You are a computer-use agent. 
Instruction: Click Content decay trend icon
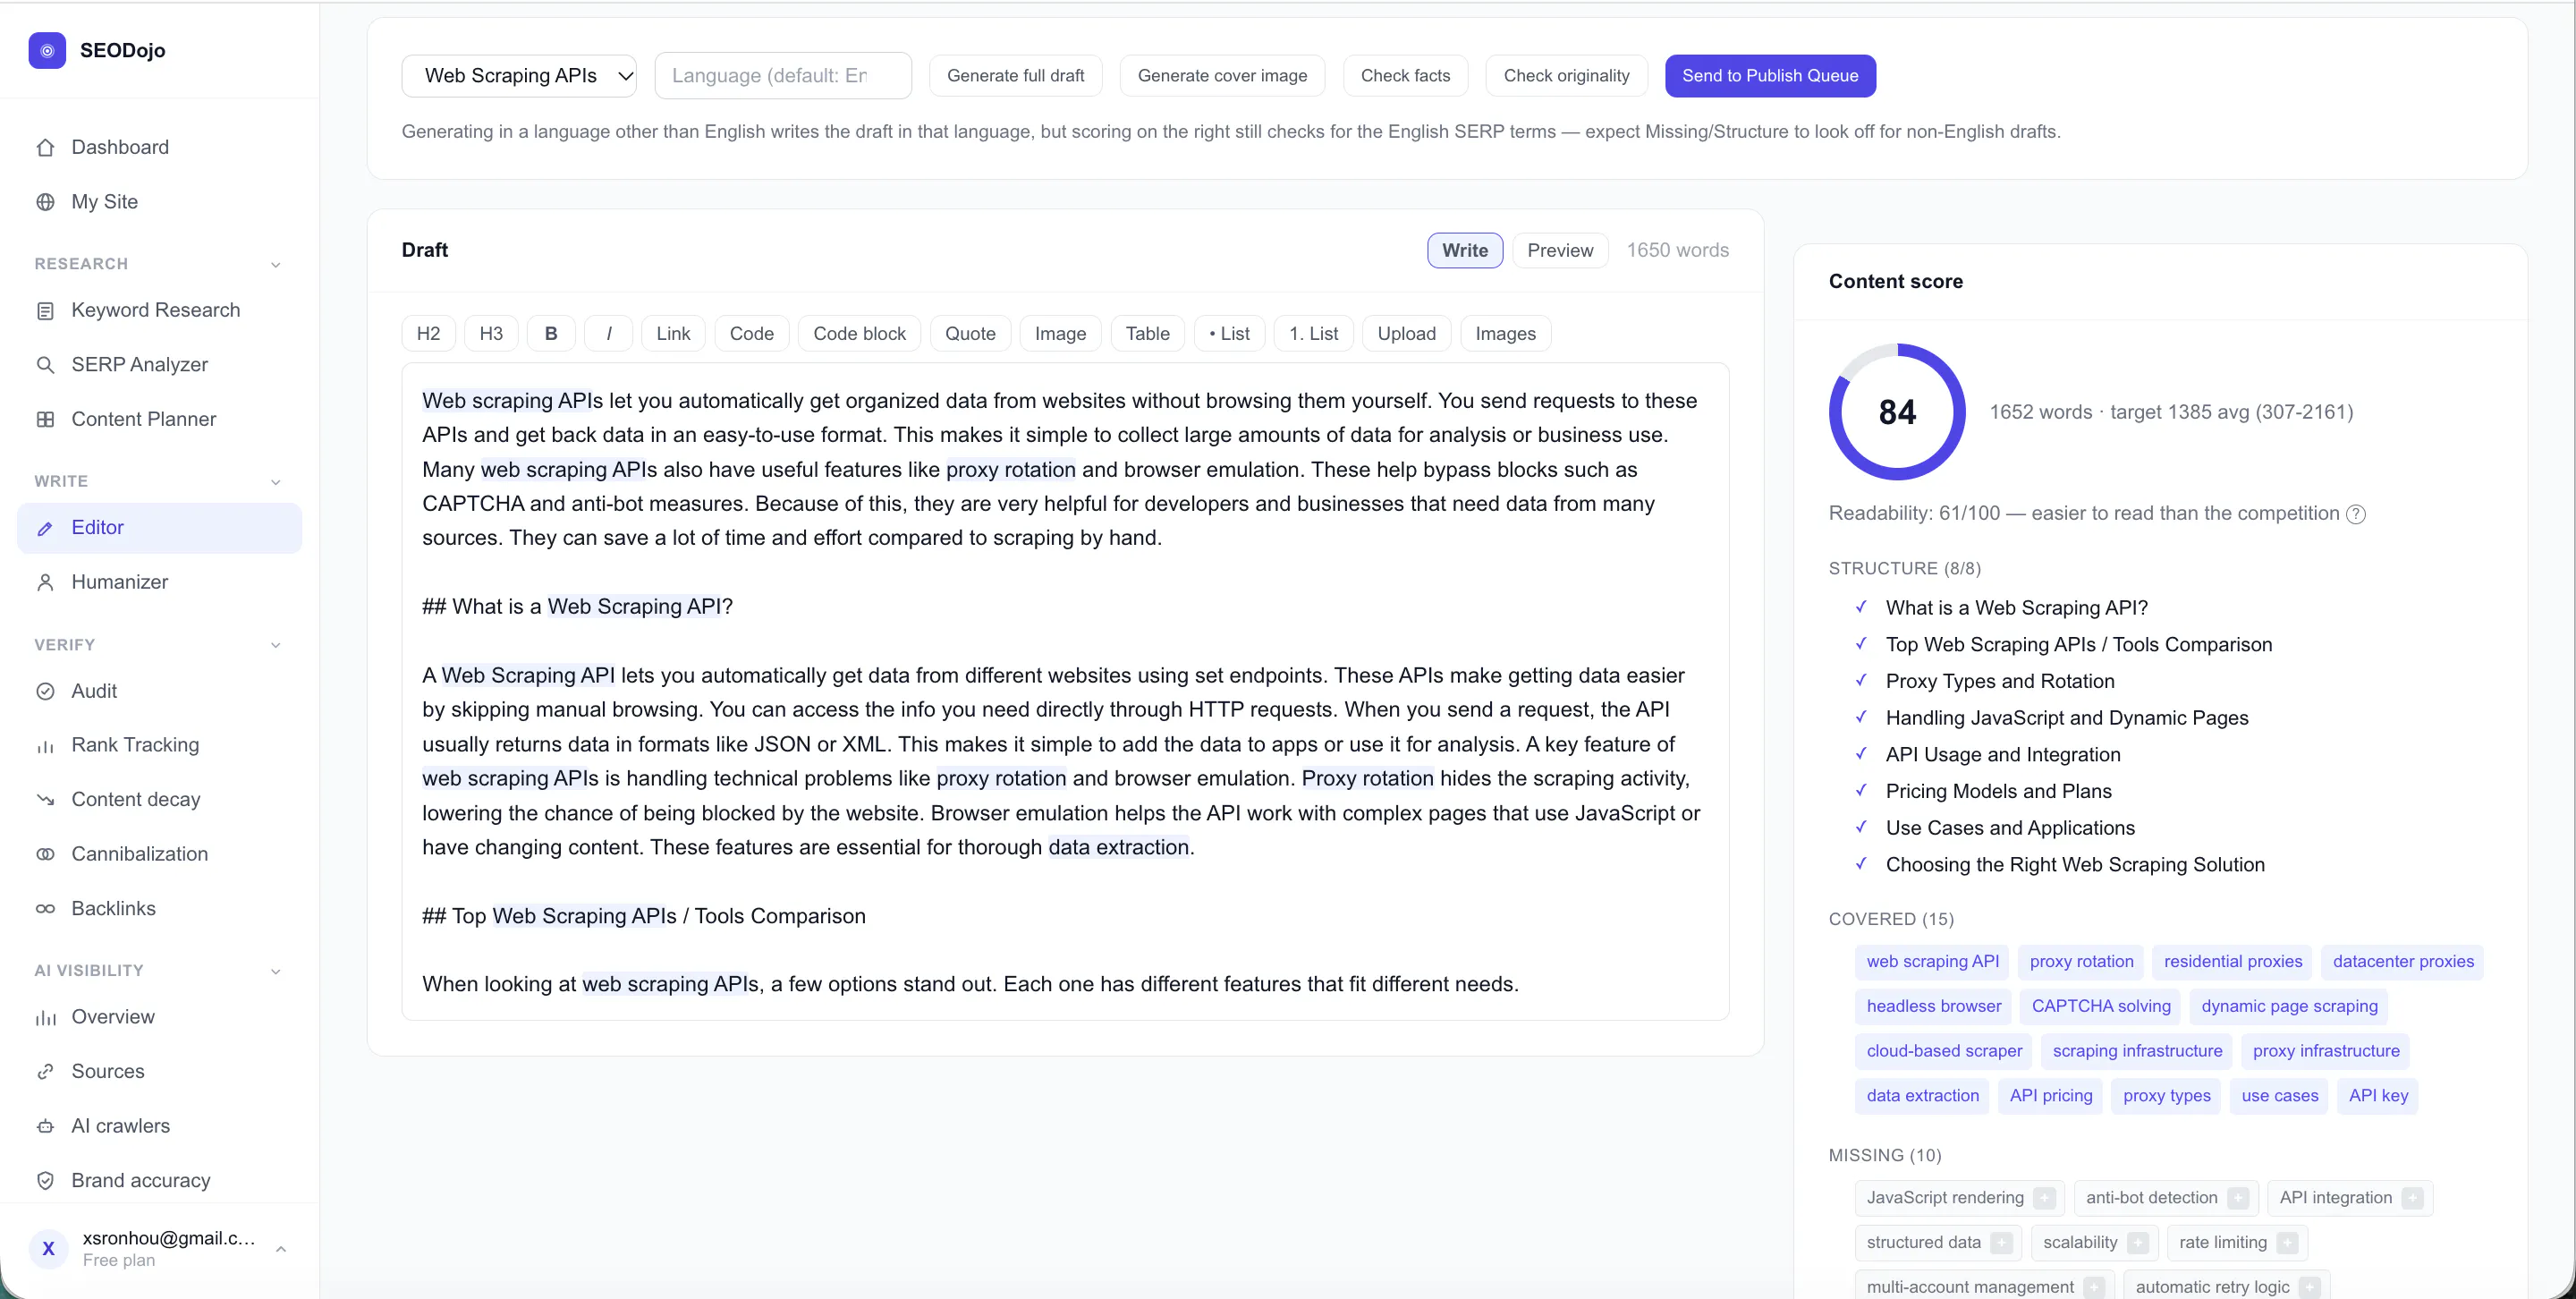click(x=45, y=800)
